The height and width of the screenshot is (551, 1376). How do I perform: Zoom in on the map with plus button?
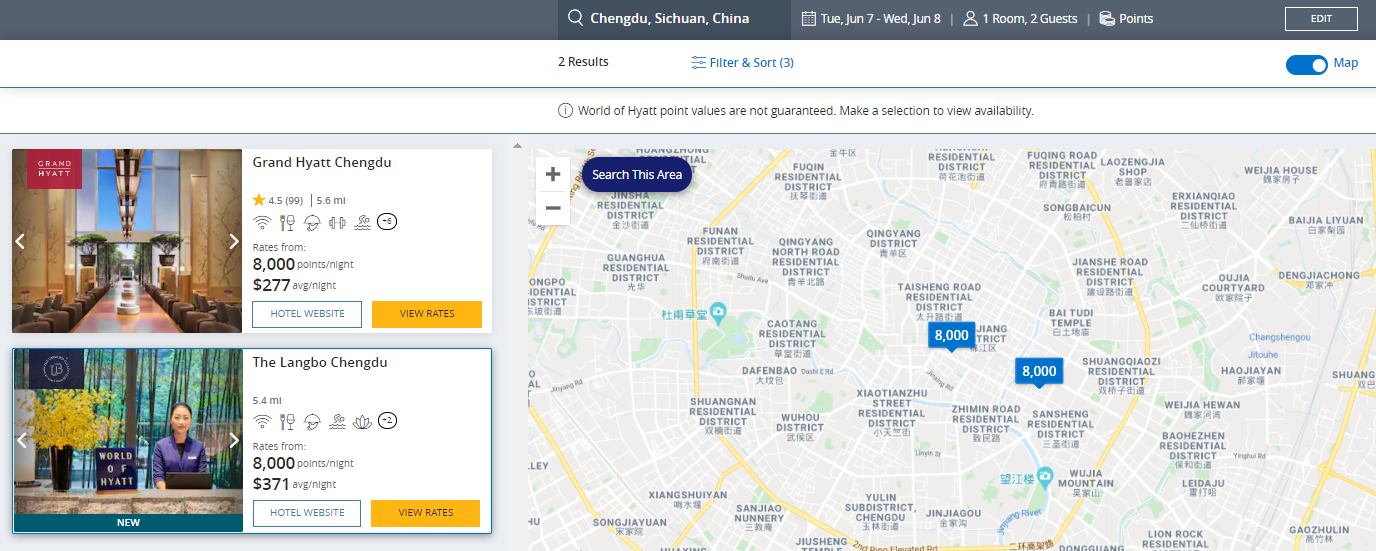pos(553,174)
